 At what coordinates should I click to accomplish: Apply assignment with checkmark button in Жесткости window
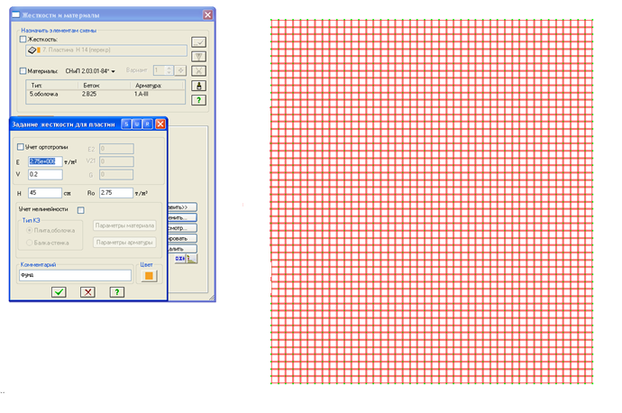pos(199,42)
